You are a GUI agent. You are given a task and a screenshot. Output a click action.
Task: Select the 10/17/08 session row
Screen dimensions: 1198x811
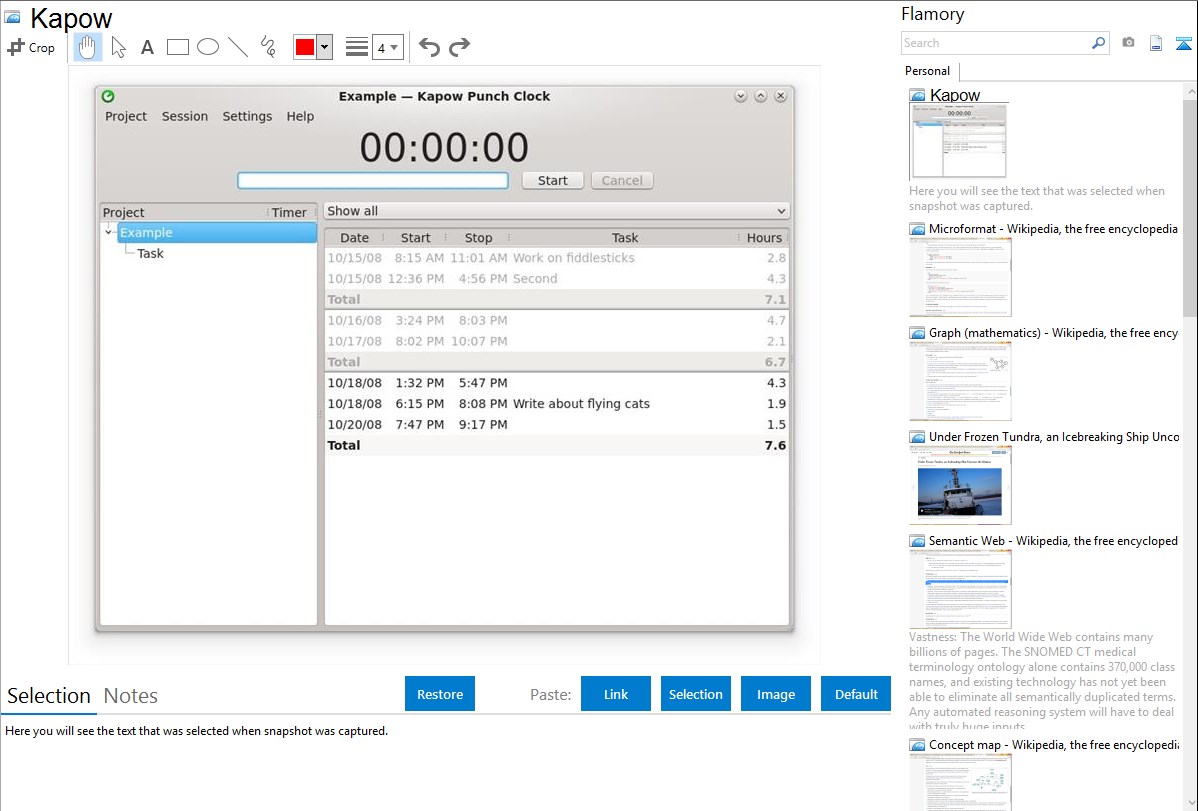click(556, 342)
